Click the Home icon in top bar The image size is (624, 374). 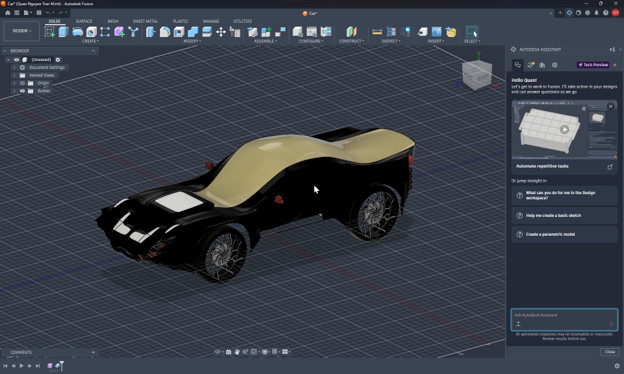(7, 13)
